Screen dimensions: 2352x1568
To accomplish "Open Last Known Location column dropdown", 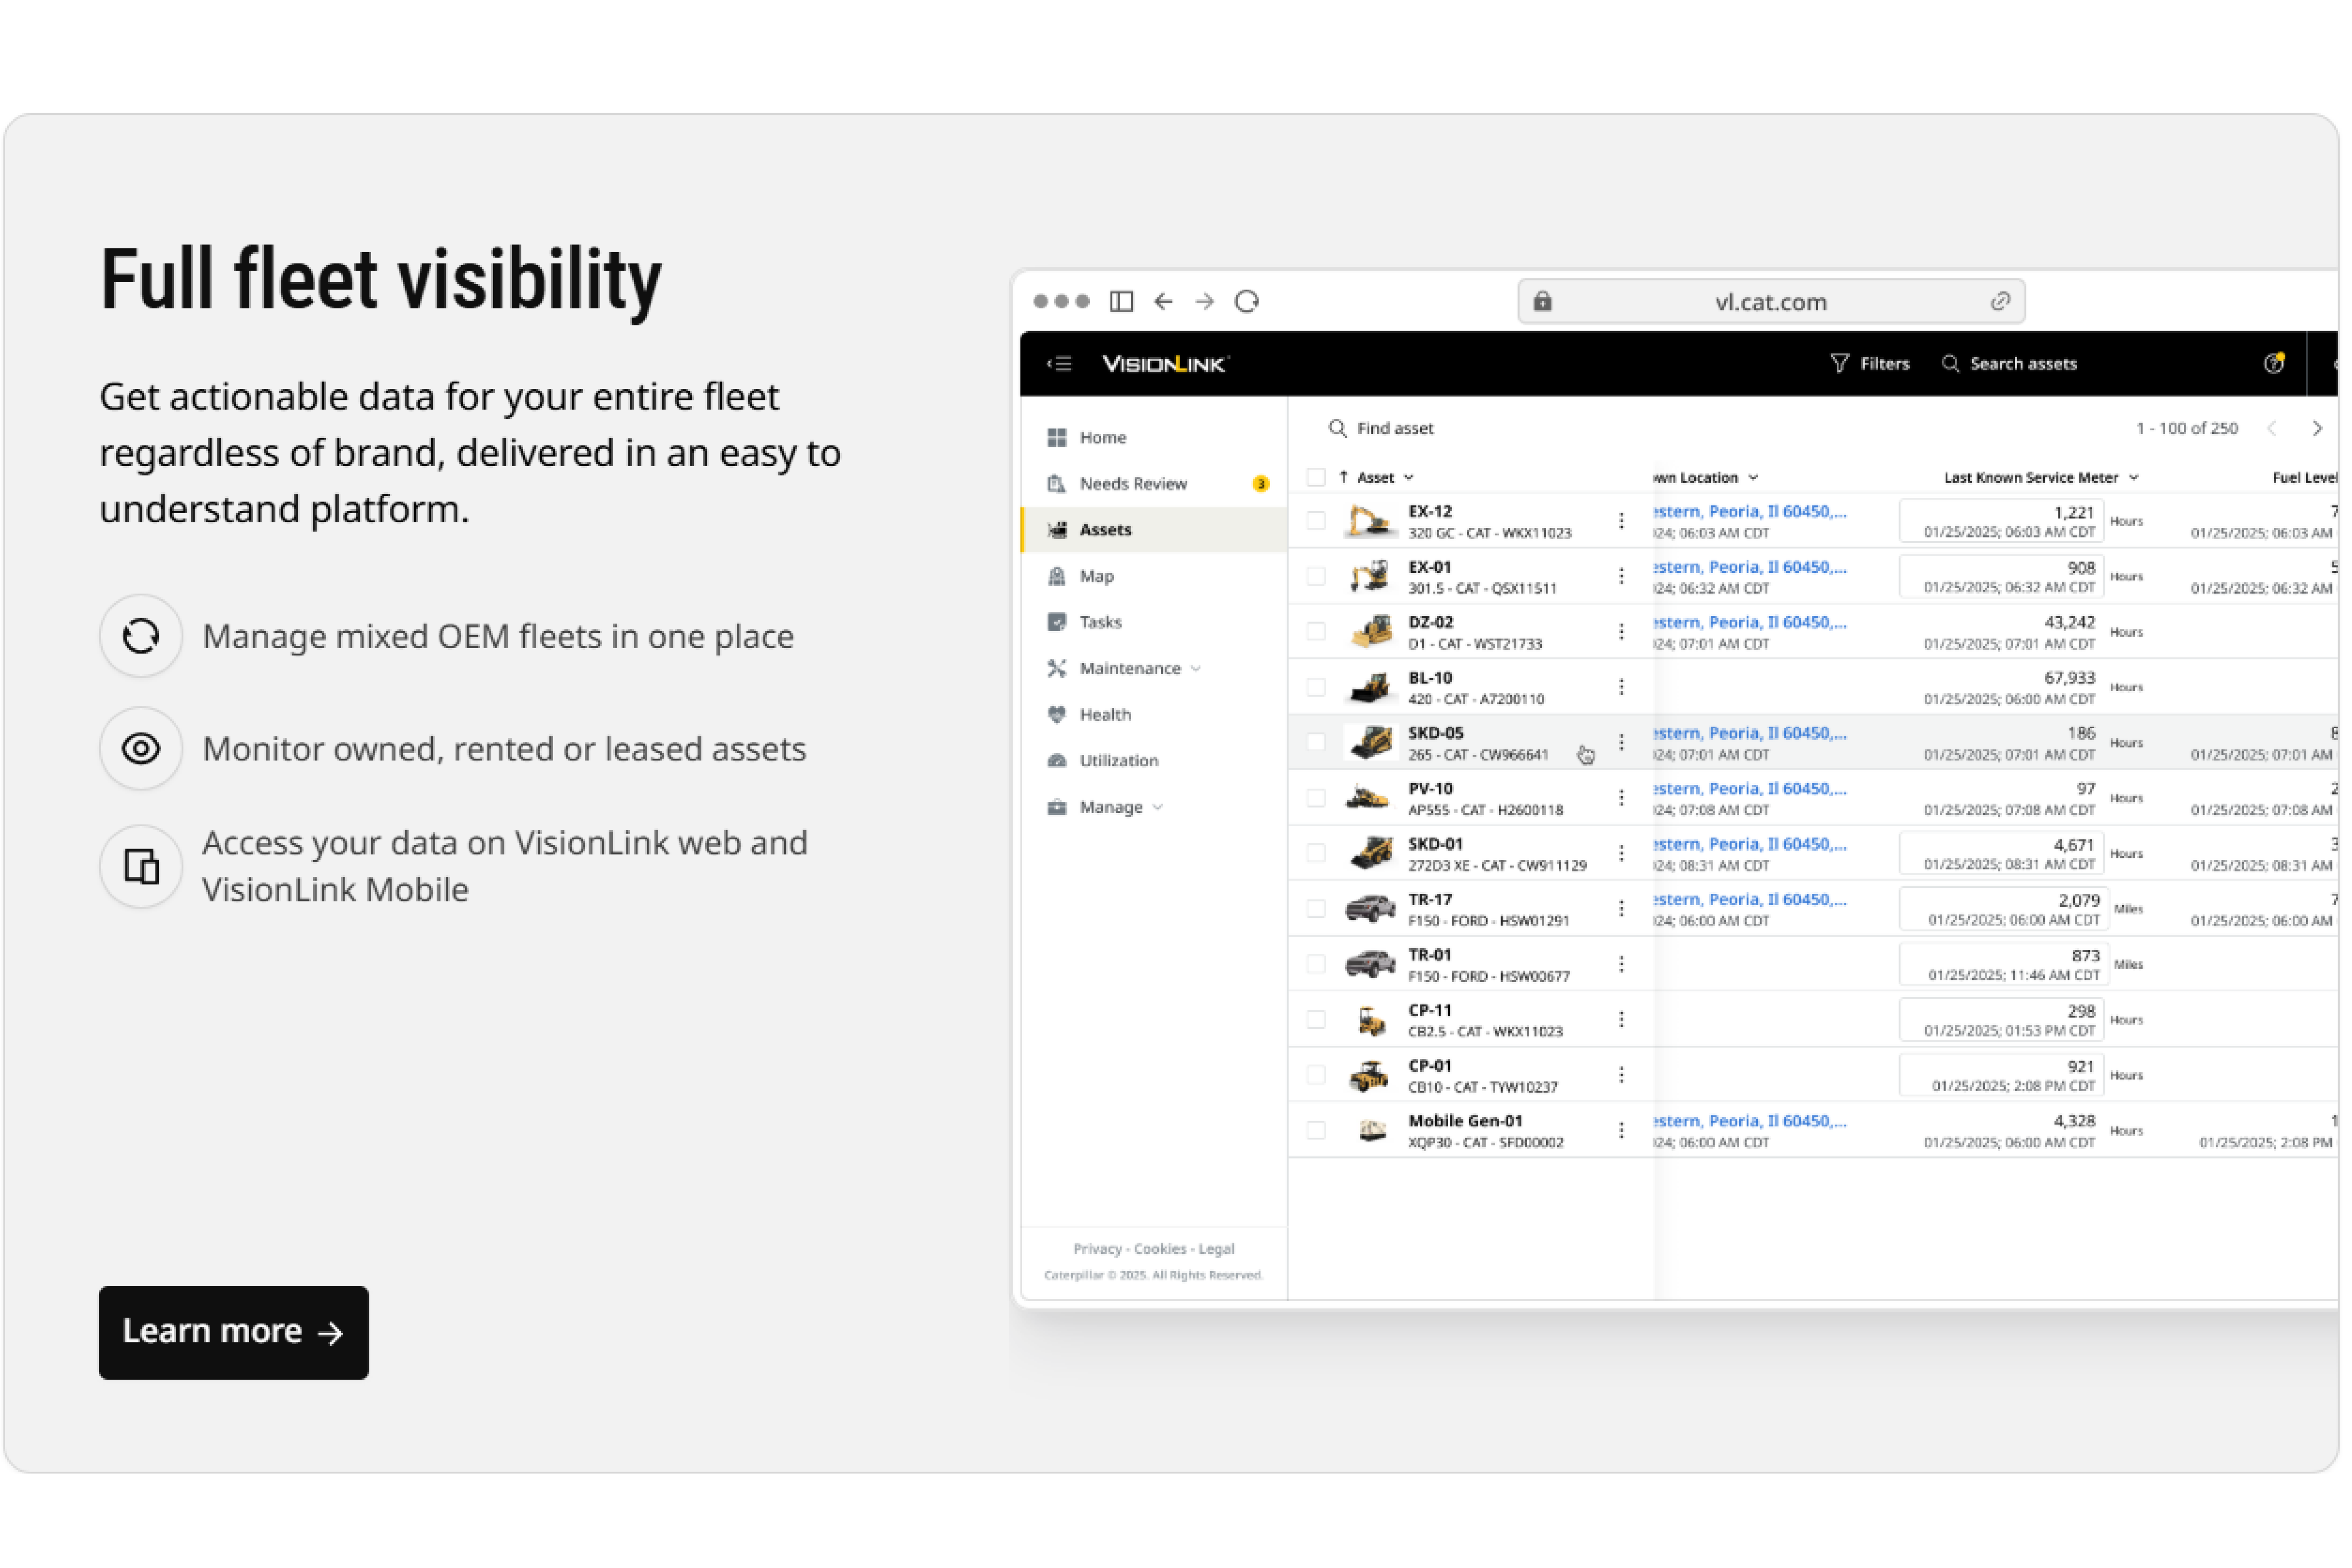I will tap(1753, 478).
